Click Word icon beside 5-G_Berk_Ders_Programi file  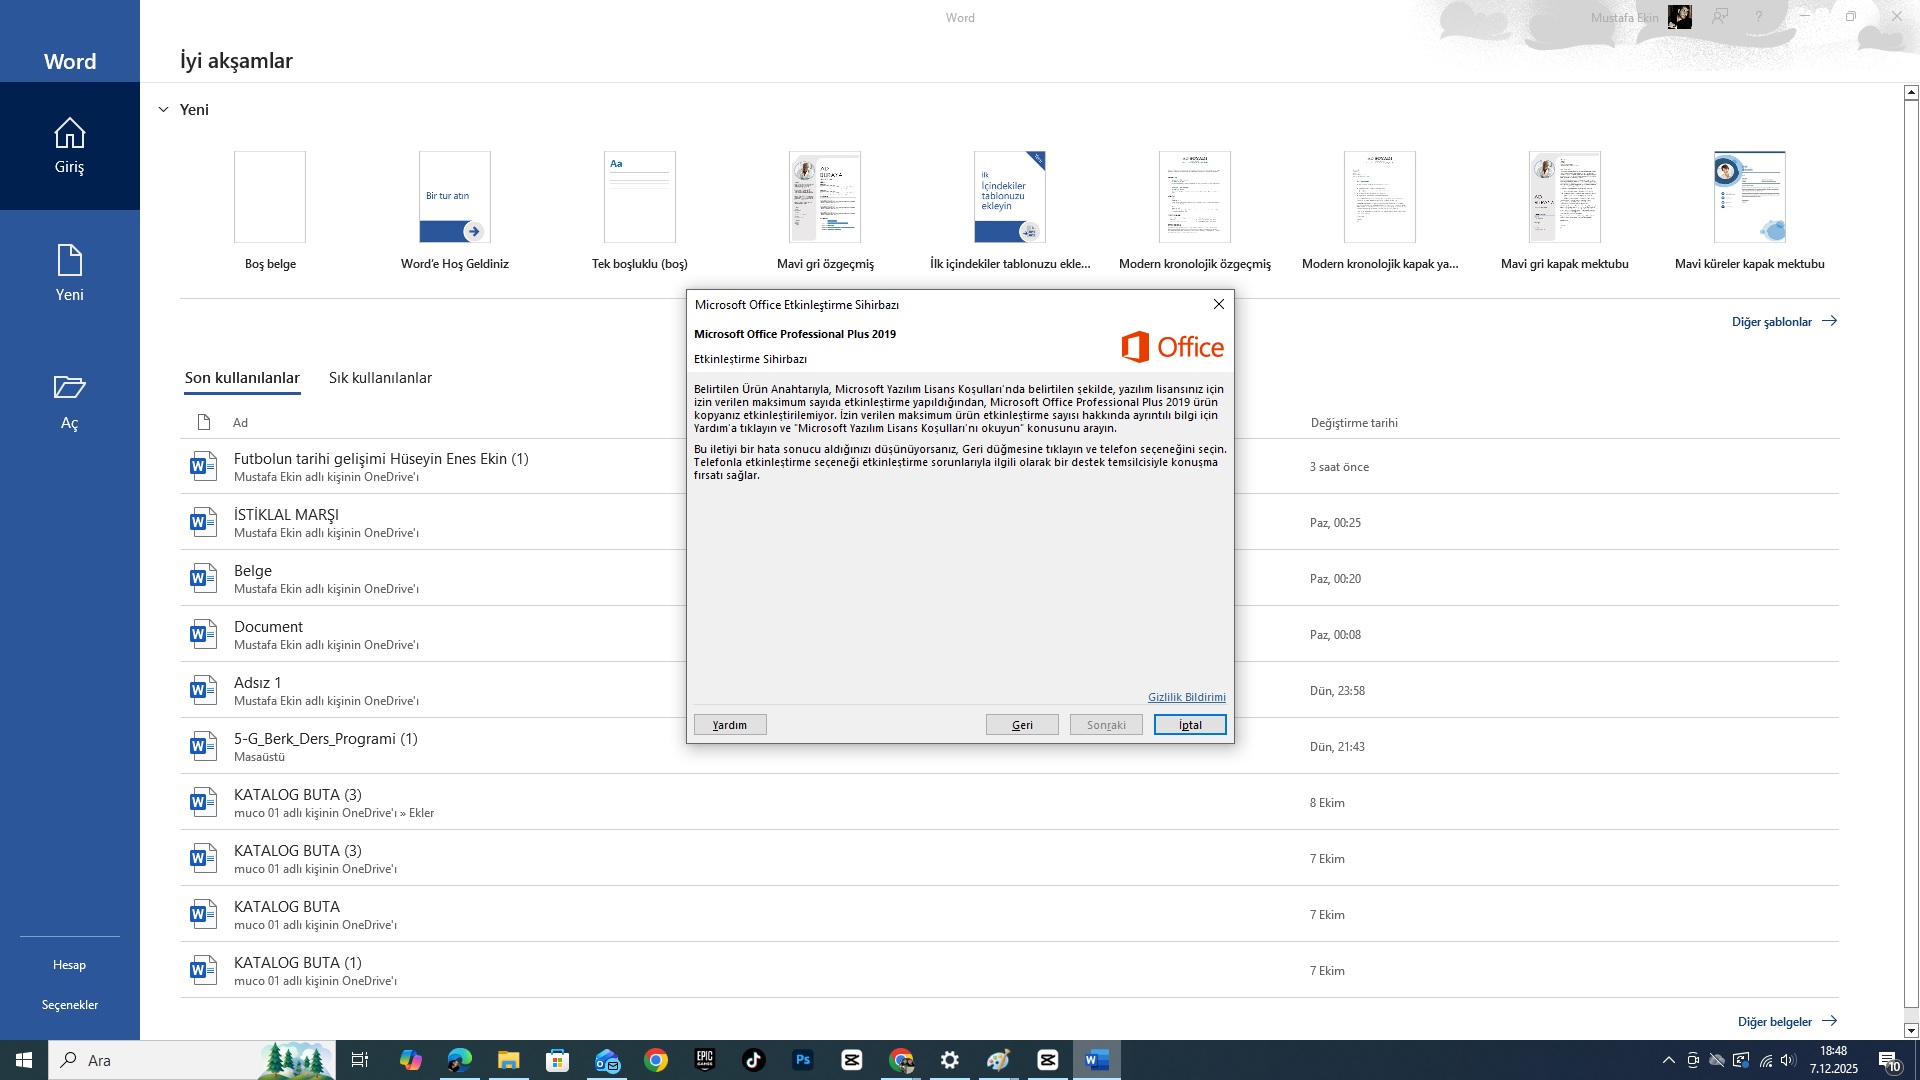[x=203, y=746]
